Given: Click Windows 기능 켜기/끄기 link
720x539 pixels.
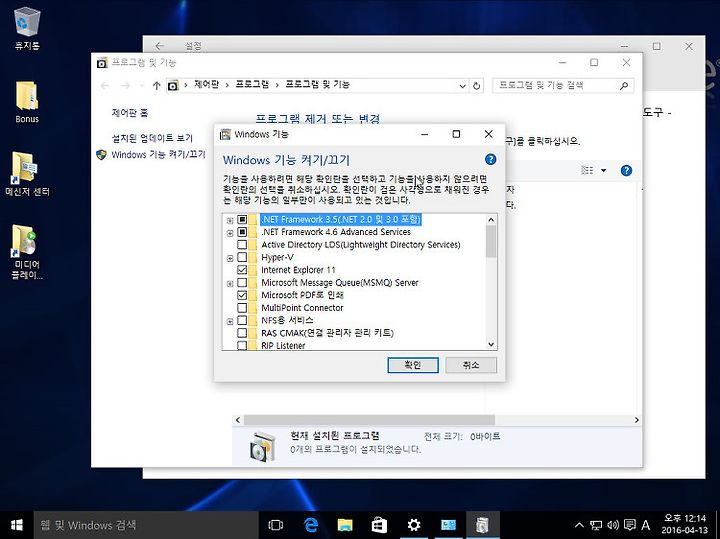Looking at the screenshot, I should point(158,155).
